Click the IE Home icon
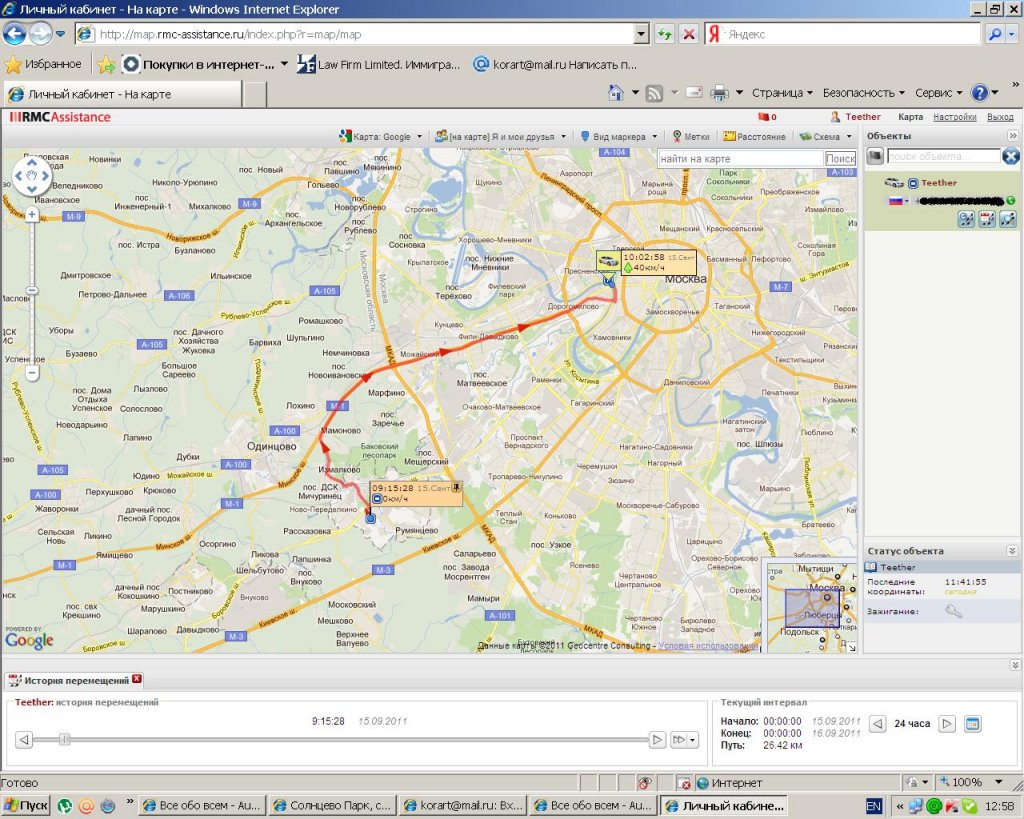Screen dimensions: 1024x819 tap(616, 93)
